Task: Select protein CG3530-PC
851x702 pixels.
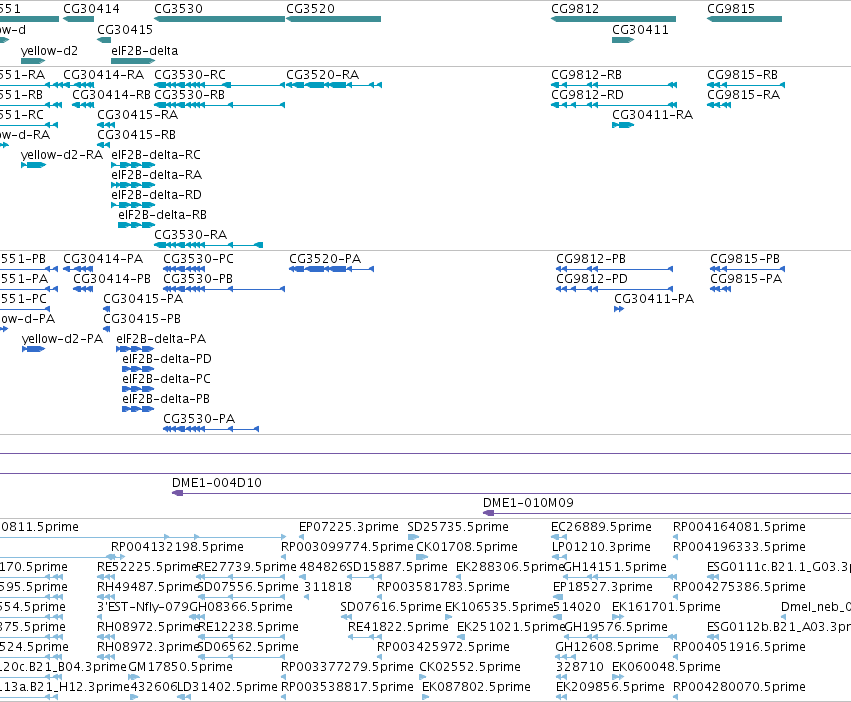Action: pos(198,260)
